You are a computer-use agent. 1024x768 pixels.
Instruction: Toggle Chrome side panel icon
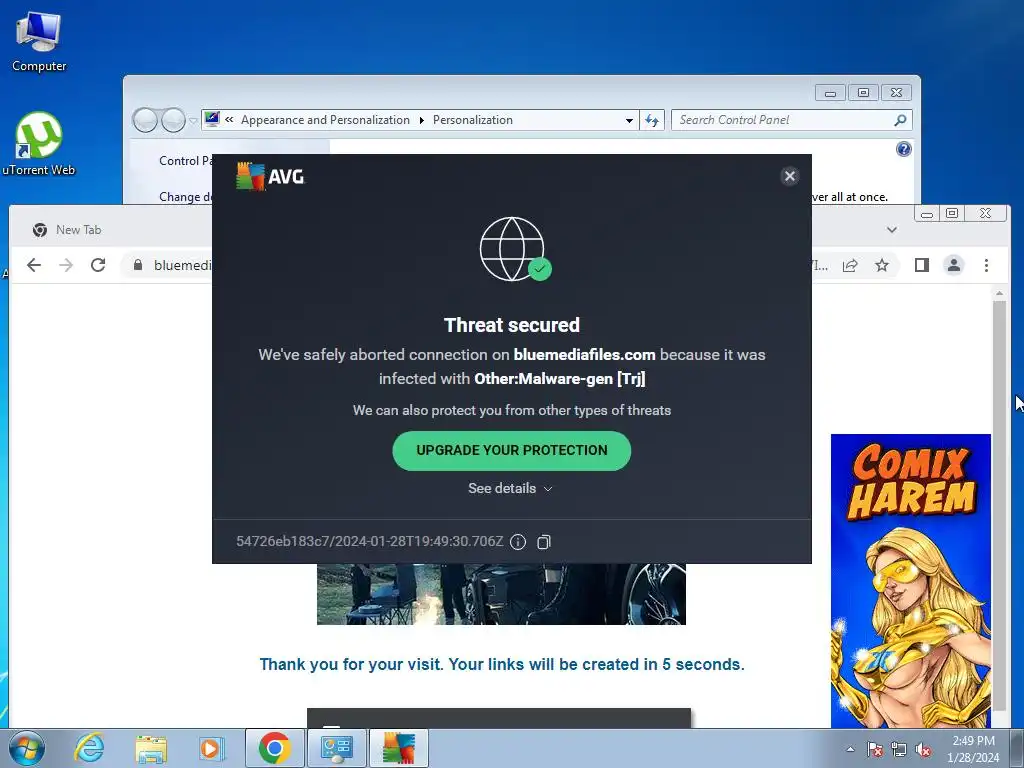(x=921, y=265)
